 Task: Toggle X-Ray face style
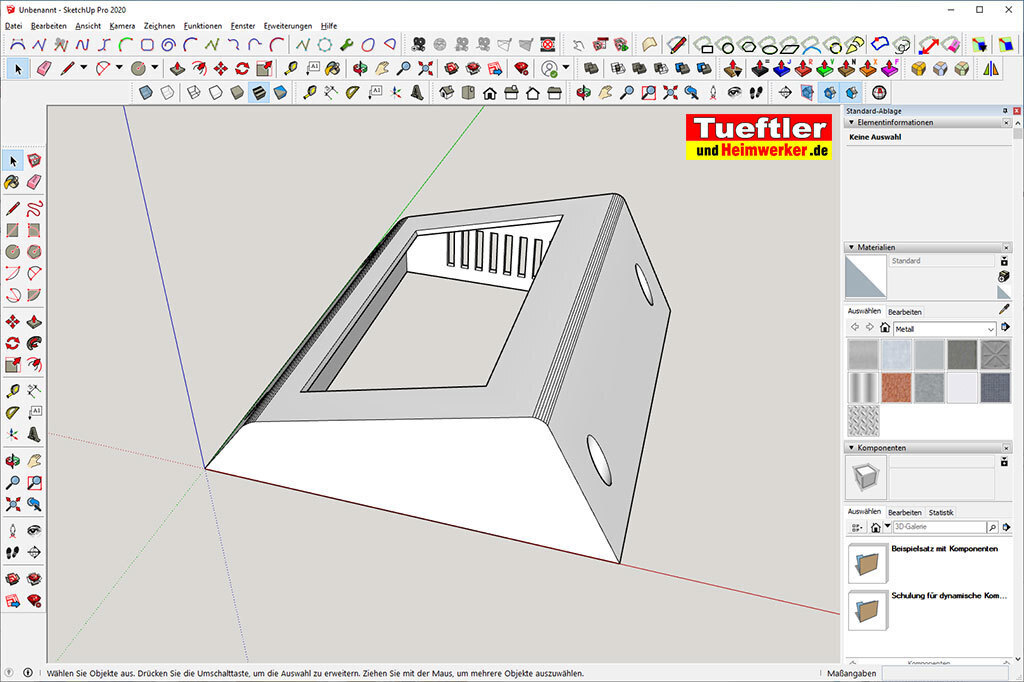click(x=146, y=92)
